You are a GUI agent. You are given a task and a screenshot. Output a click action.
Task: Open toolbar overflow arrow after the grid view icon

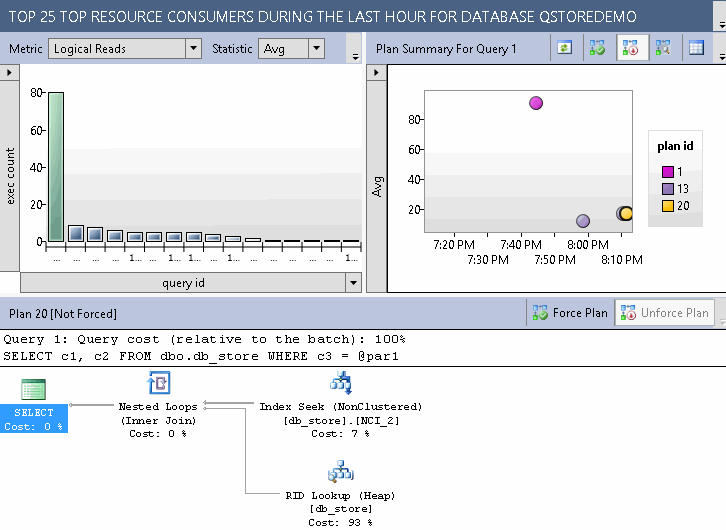722,57
